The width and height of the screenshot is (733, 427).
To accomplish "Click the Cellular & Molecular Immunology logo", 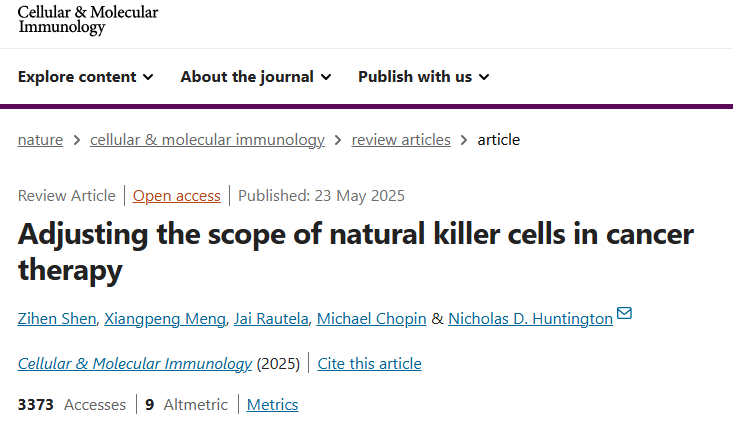I will coord(88,20).
